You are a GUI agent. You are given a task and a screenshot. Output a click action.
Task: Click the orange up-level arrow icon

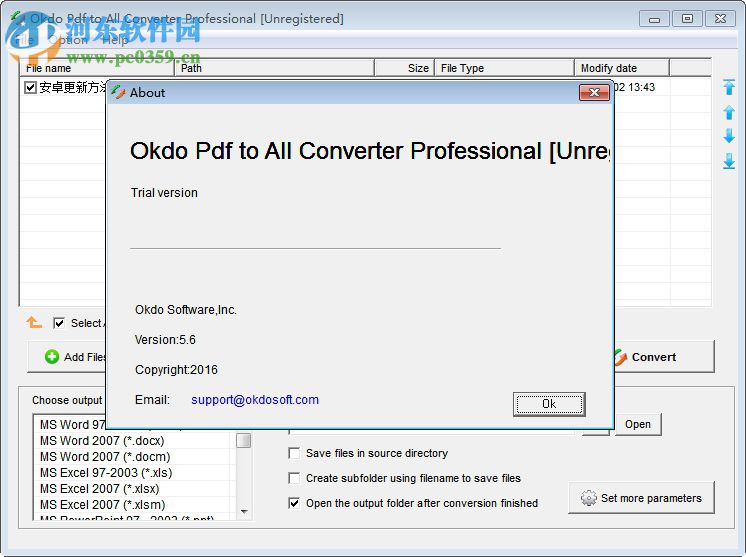34,322
